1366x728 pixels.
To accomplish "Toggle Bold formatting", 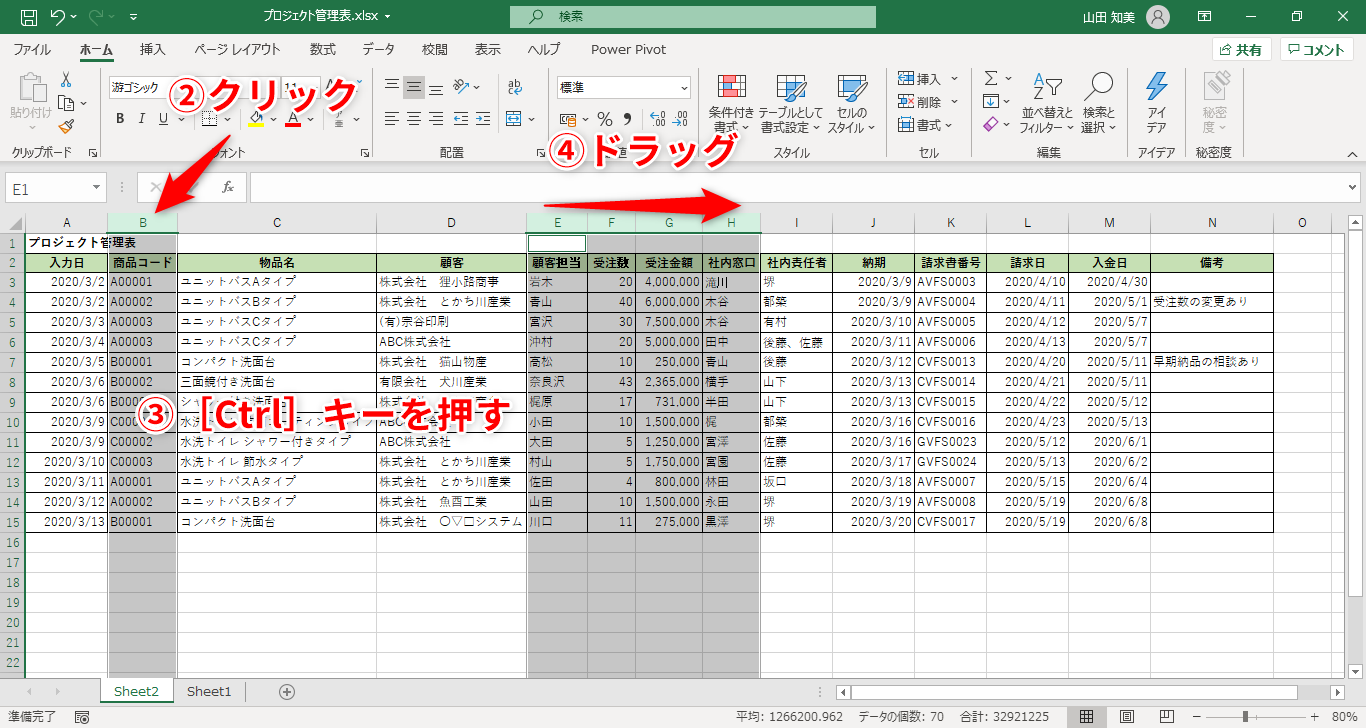I will click(x=120, y=119).
